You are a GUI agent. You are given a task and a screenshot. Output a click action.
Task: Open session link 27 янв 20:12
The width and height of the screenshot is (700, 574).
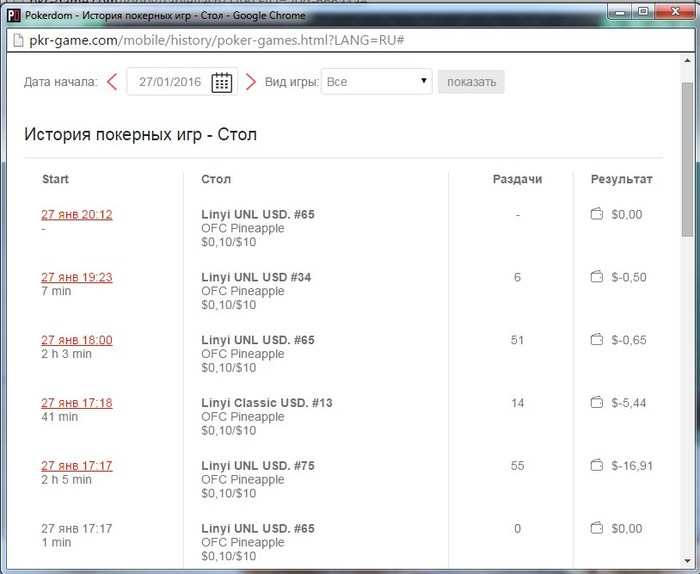click(x=77, y=215)
